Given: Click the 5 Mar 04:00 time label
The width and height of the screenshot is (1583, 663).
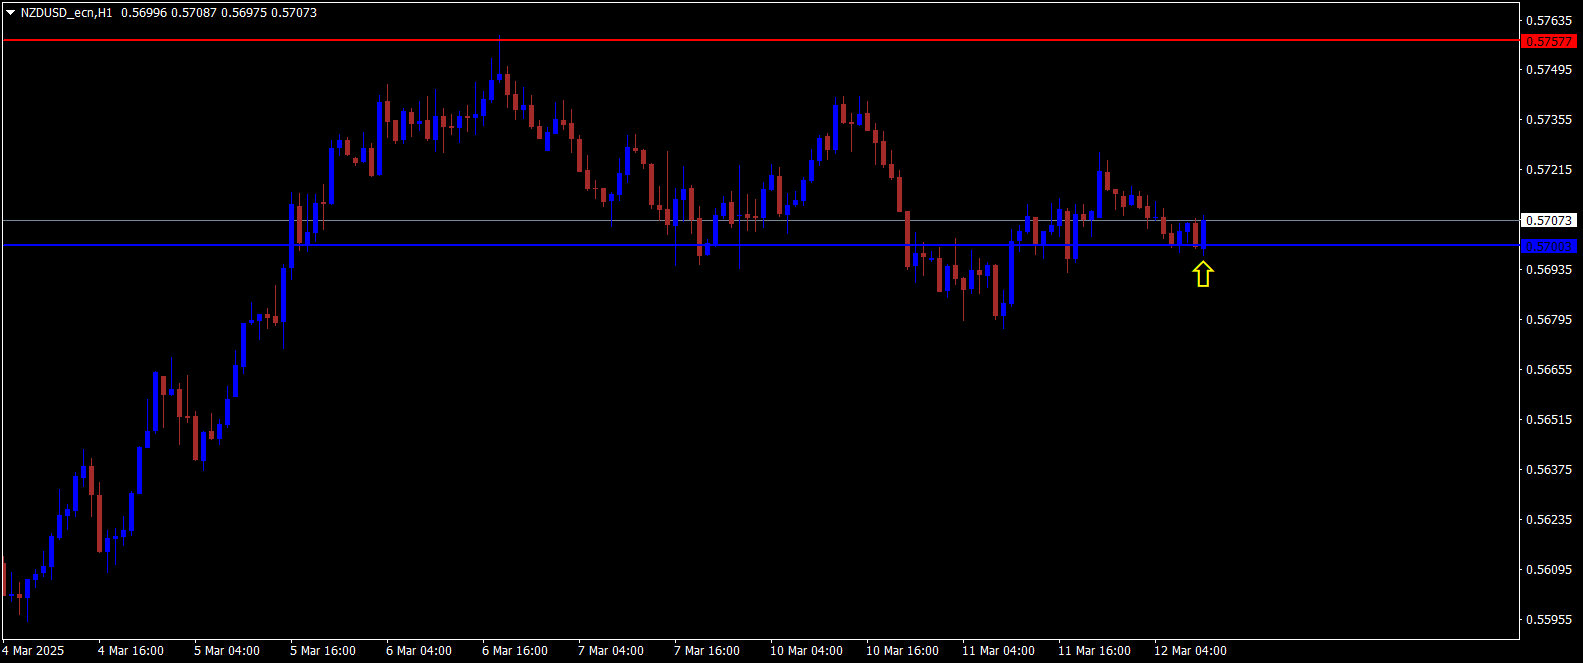Looking at the screenshot, I should [x=227, y=651].
